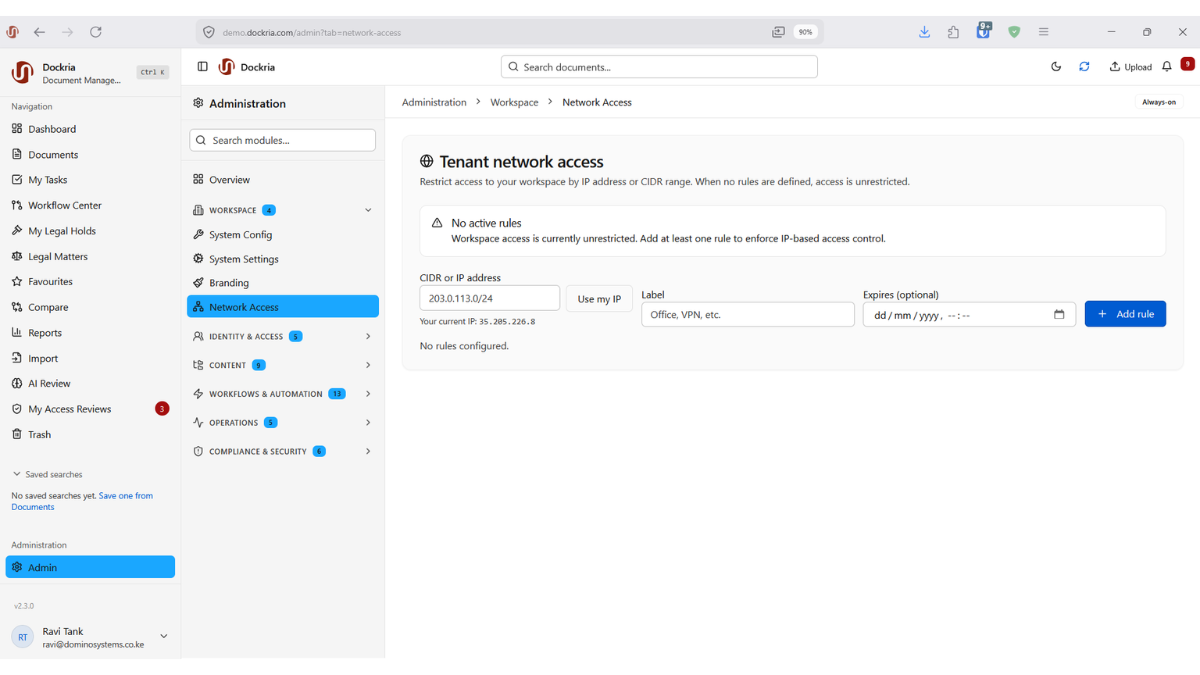This screenshot has height=675, width=1200.
Task: Click the refresh sync icon in header
Action: coord(1084,67)
